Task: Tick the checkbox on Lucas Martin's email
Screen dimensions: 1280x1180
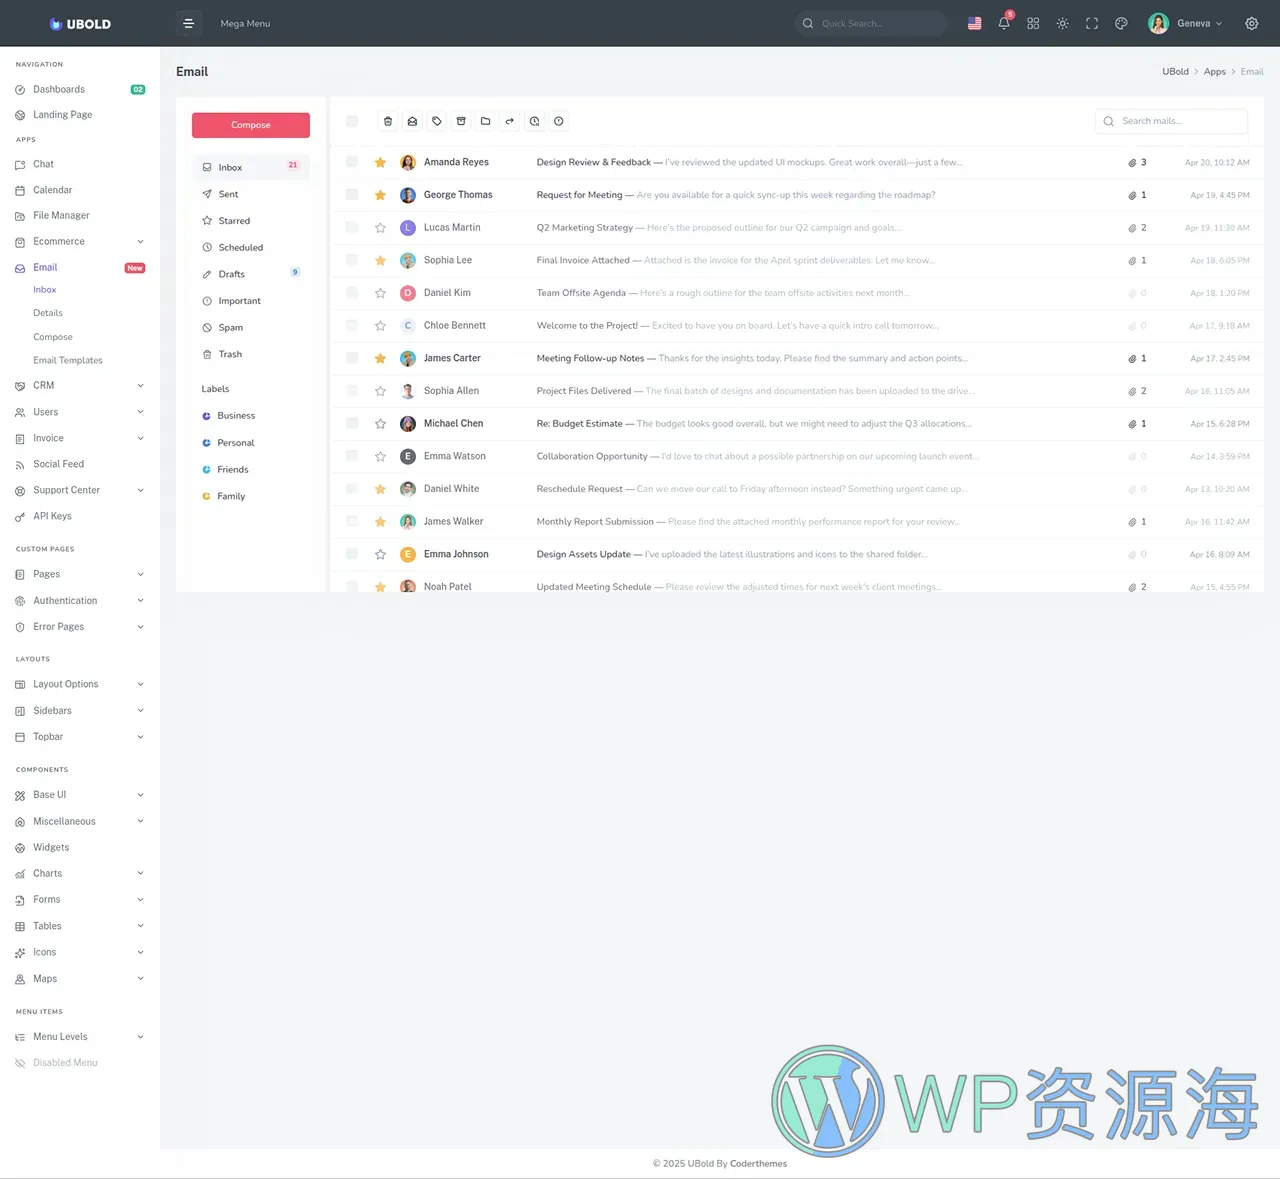Action: tap(352, 227)
